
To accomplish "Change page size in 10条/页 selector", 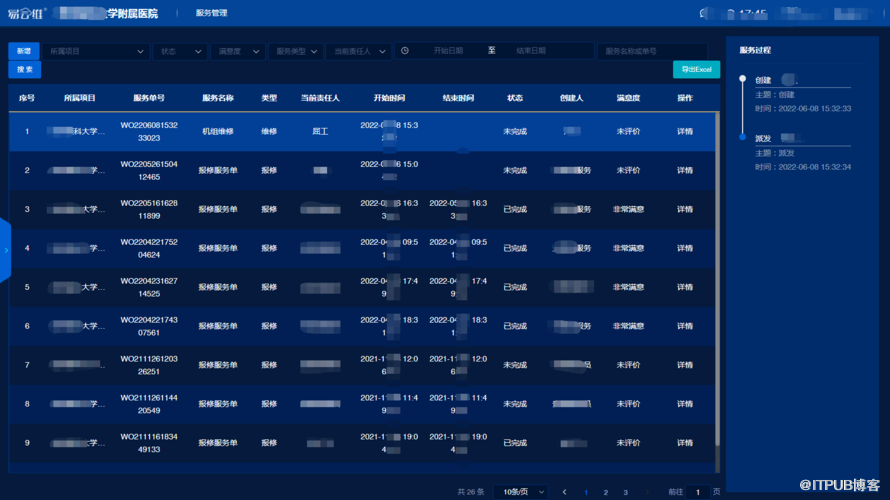I will (x=521, y=492).
